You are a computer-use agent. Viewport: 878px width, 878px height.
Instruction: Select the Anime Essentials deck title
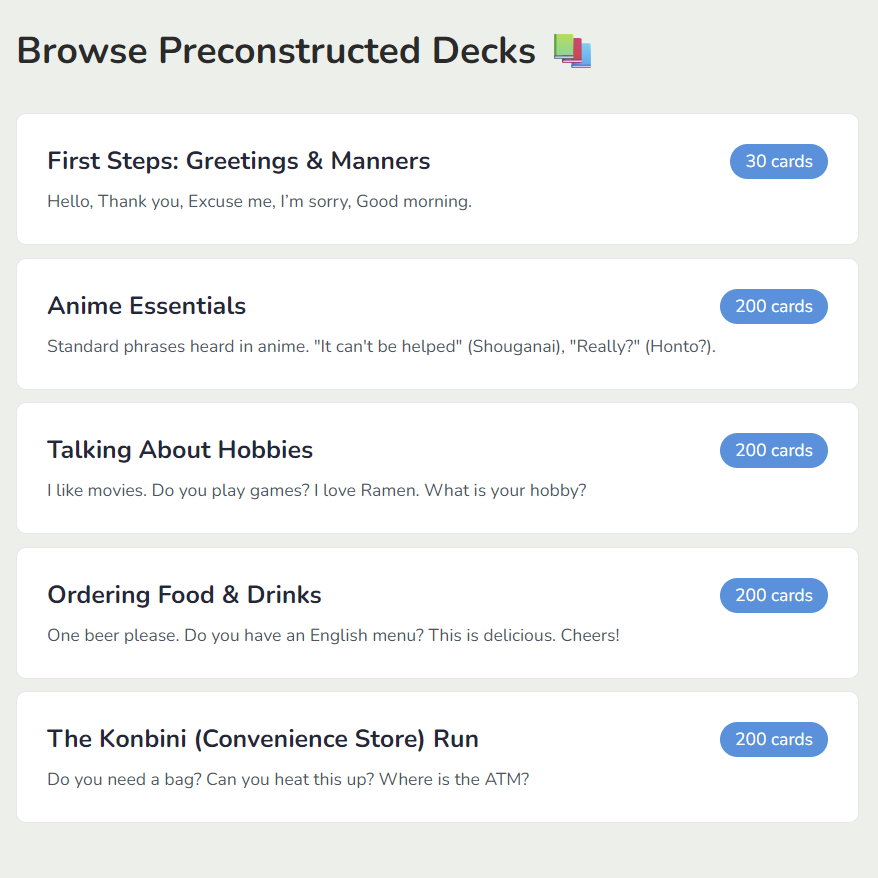pyautogui.click(x=146, y=306)
